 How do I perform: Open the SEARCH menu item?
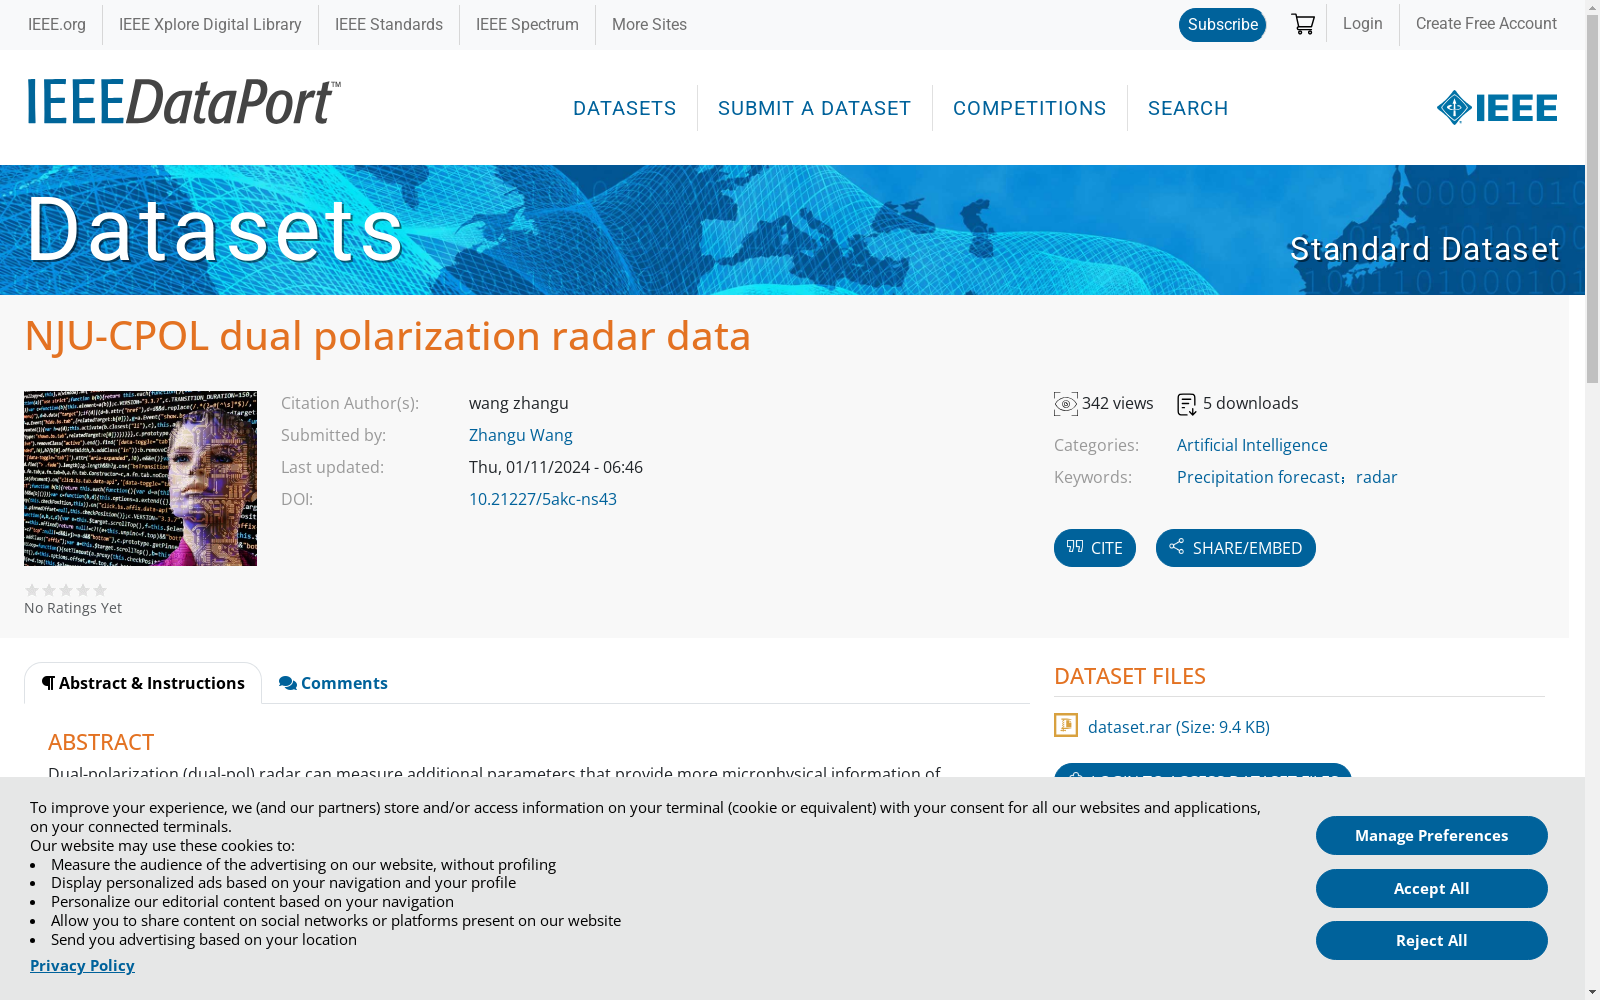(x=1188, y=108)
